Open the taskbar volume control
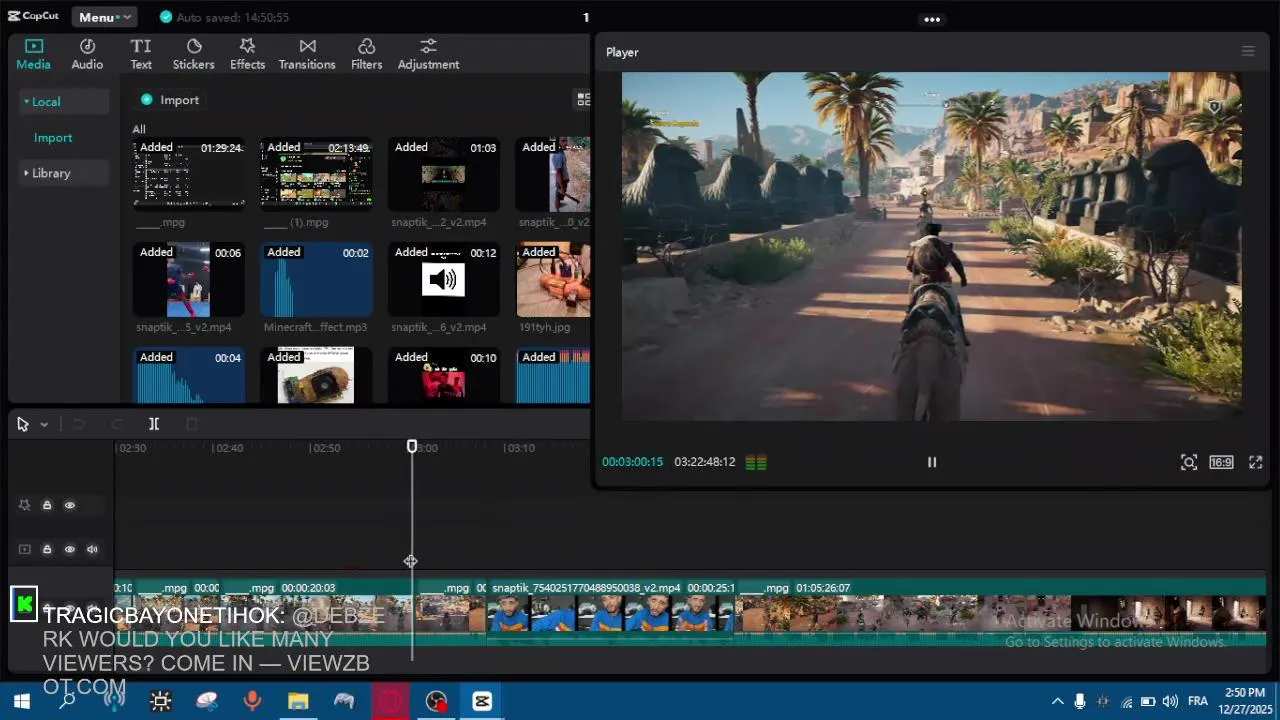This screenshot has height=720, width=1280. (x=1170, y=701)
